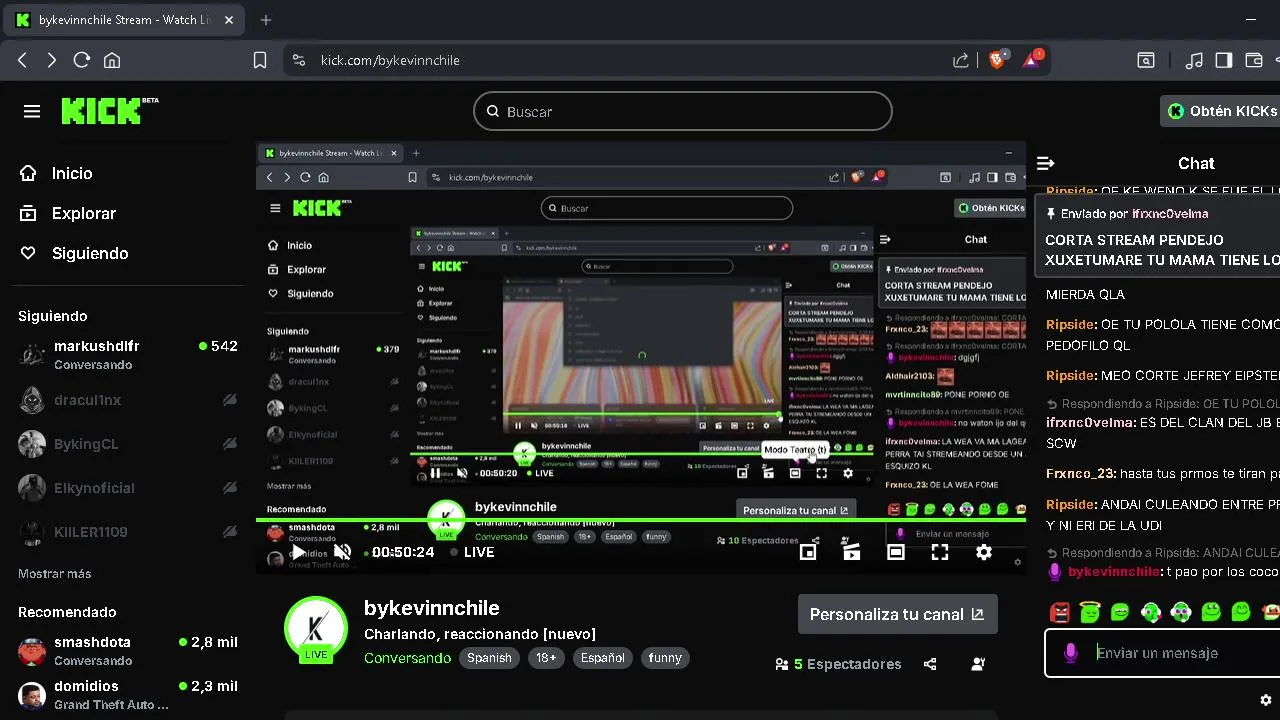Select the Español tag

click(603, 658)
